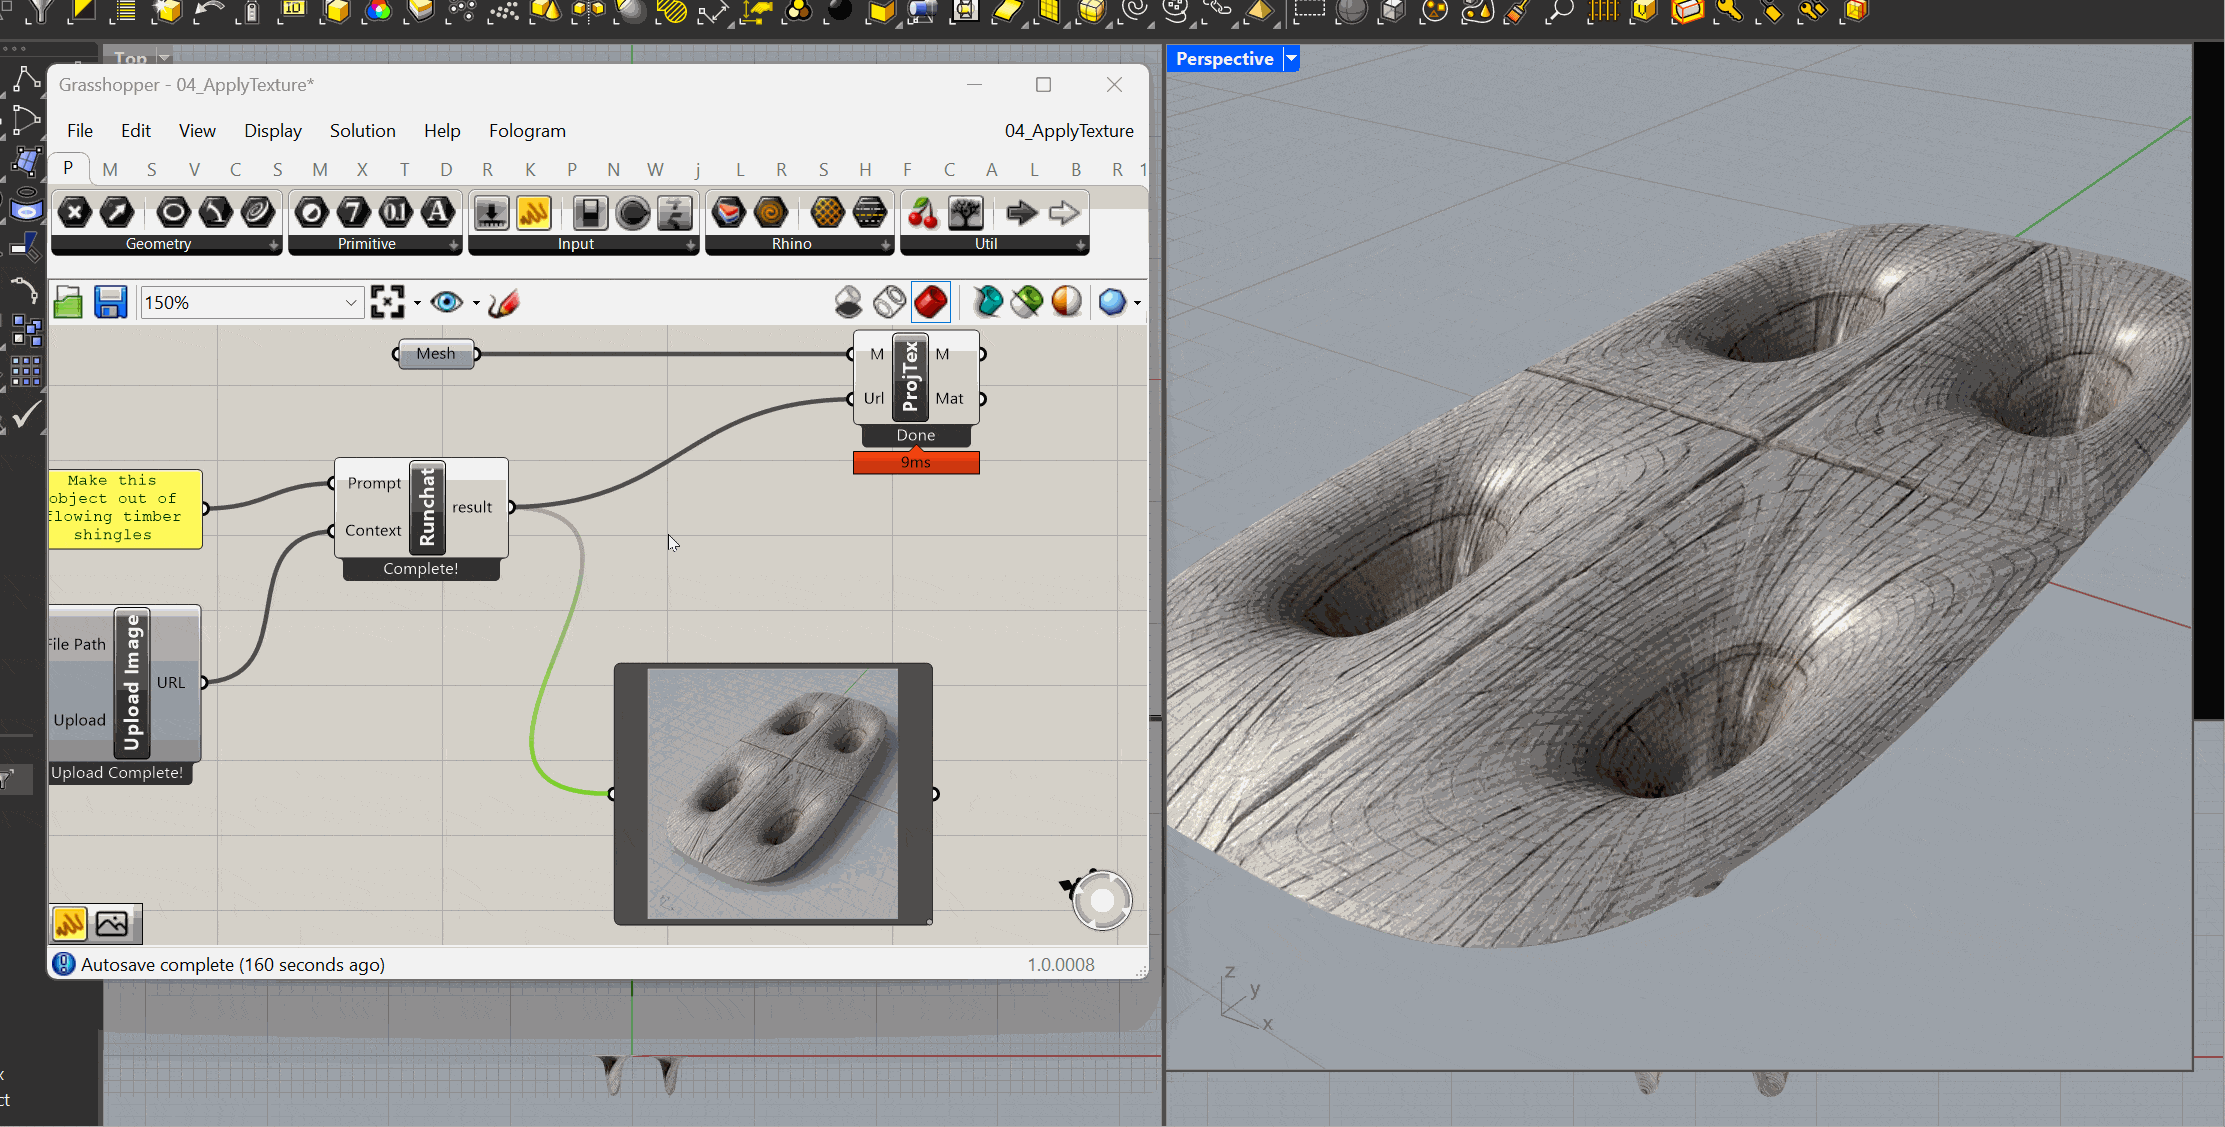This screenshot has height=1127, width=2225.
Task: Open the Fologram menu
Action: click(x=527, y=131)
